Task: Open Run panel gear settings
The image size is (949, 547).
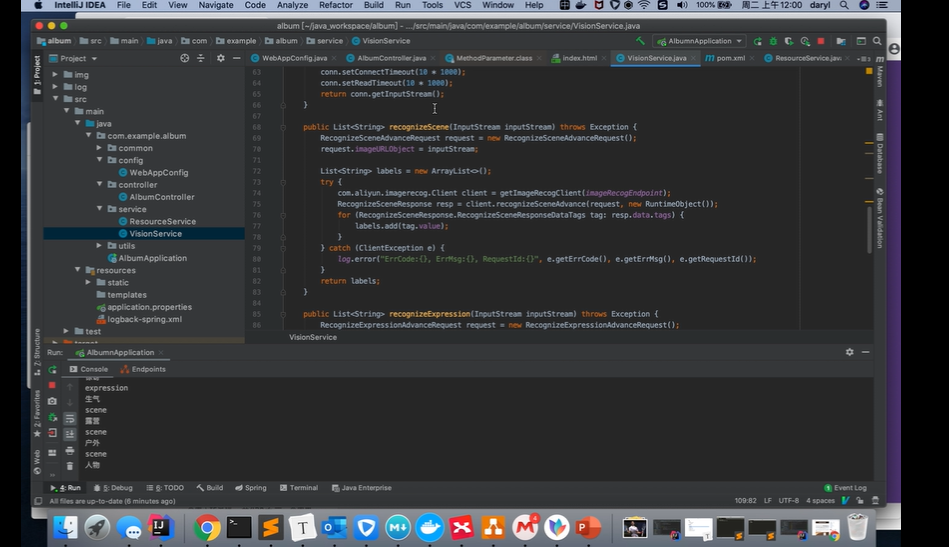Action: click(849, 352)
